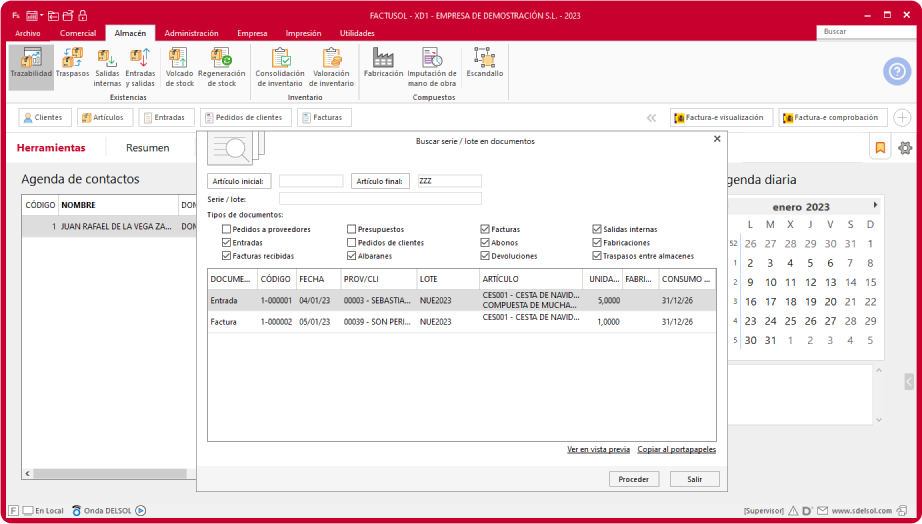Screen dimensions: 922x524
Task: Click the Serie / lote input field
Action: click(x=380, y=199)
